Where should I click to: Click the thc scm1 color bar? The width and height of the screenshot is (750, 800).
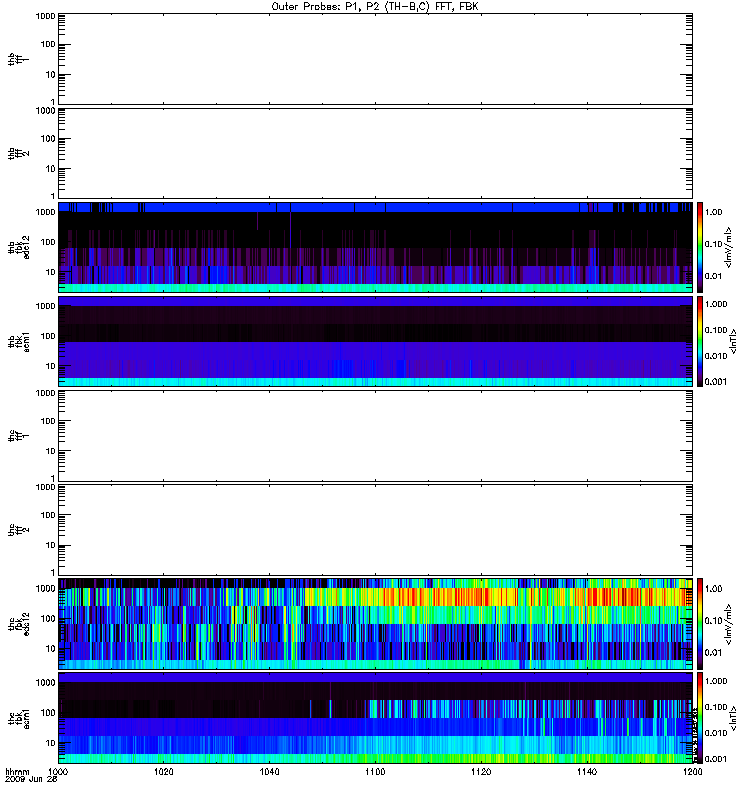701,718
